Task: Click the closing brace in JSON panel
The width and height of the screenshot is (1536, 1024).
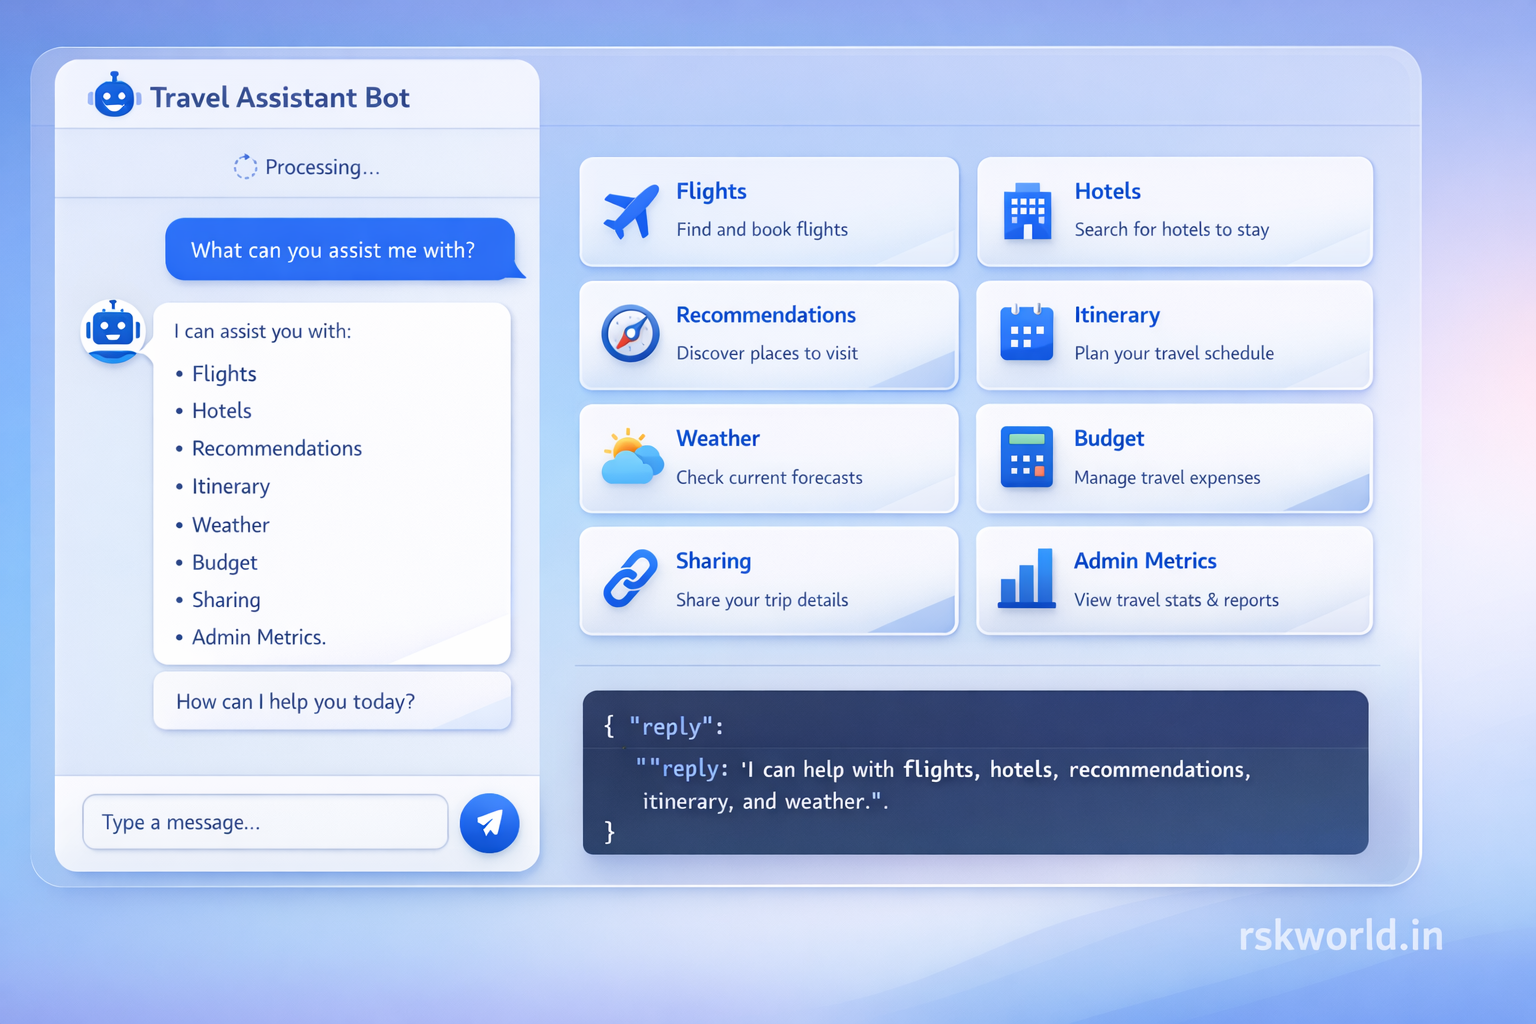Action: 609,831
